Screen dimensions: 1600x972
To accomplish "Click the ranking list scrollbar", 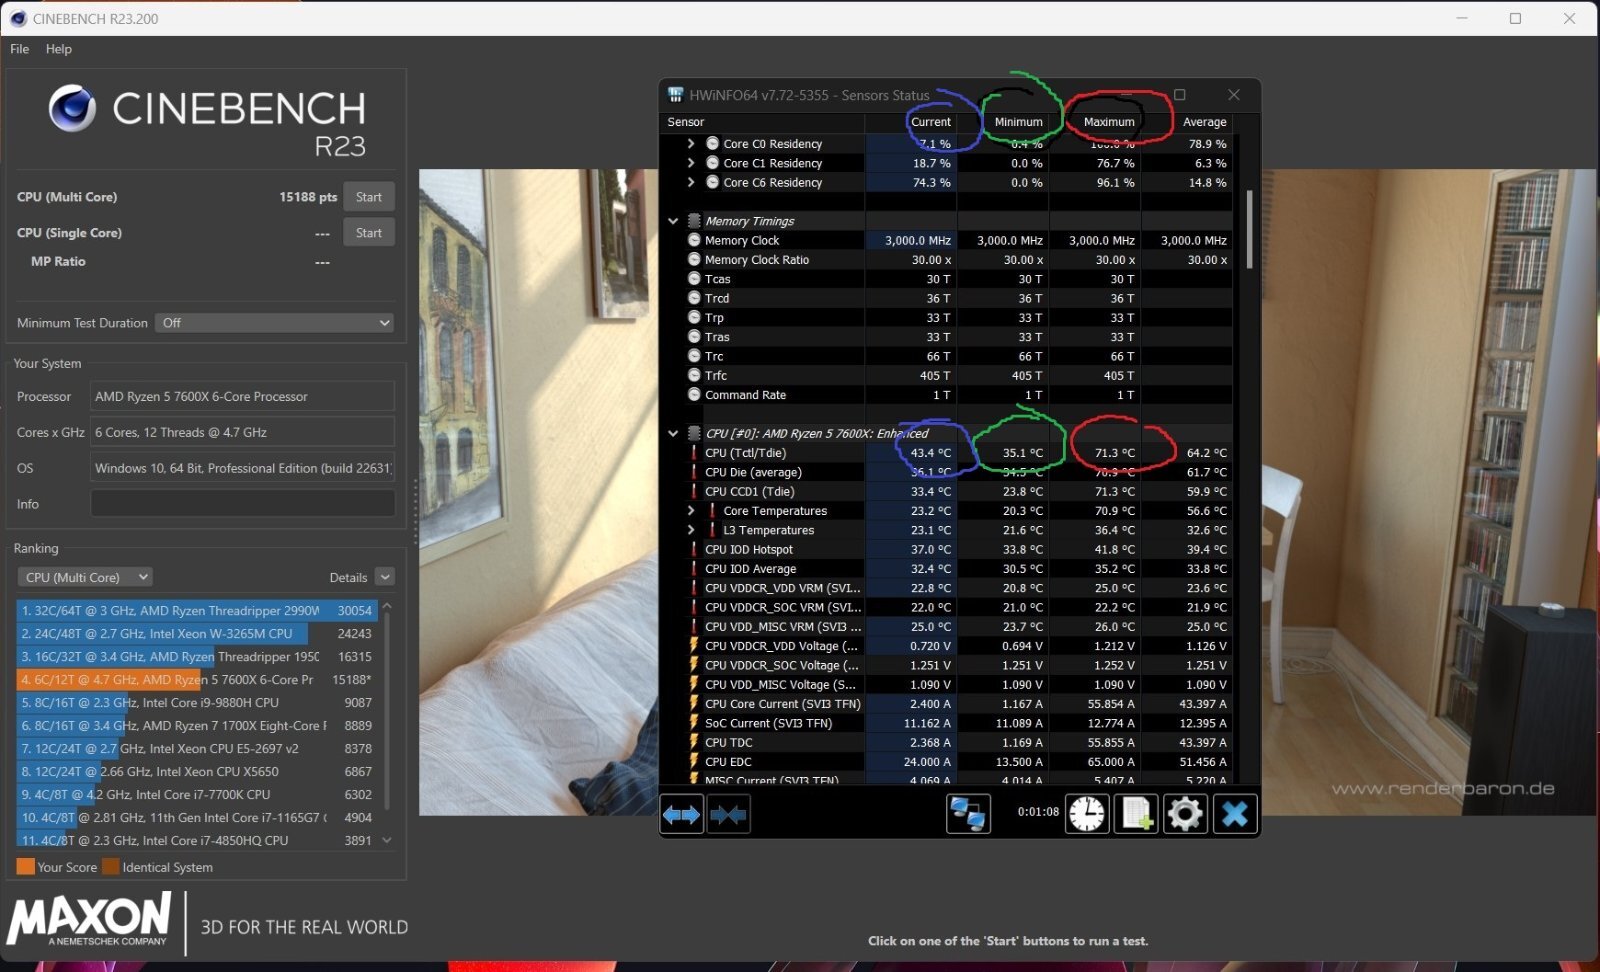I will click(x=387, y=710).
